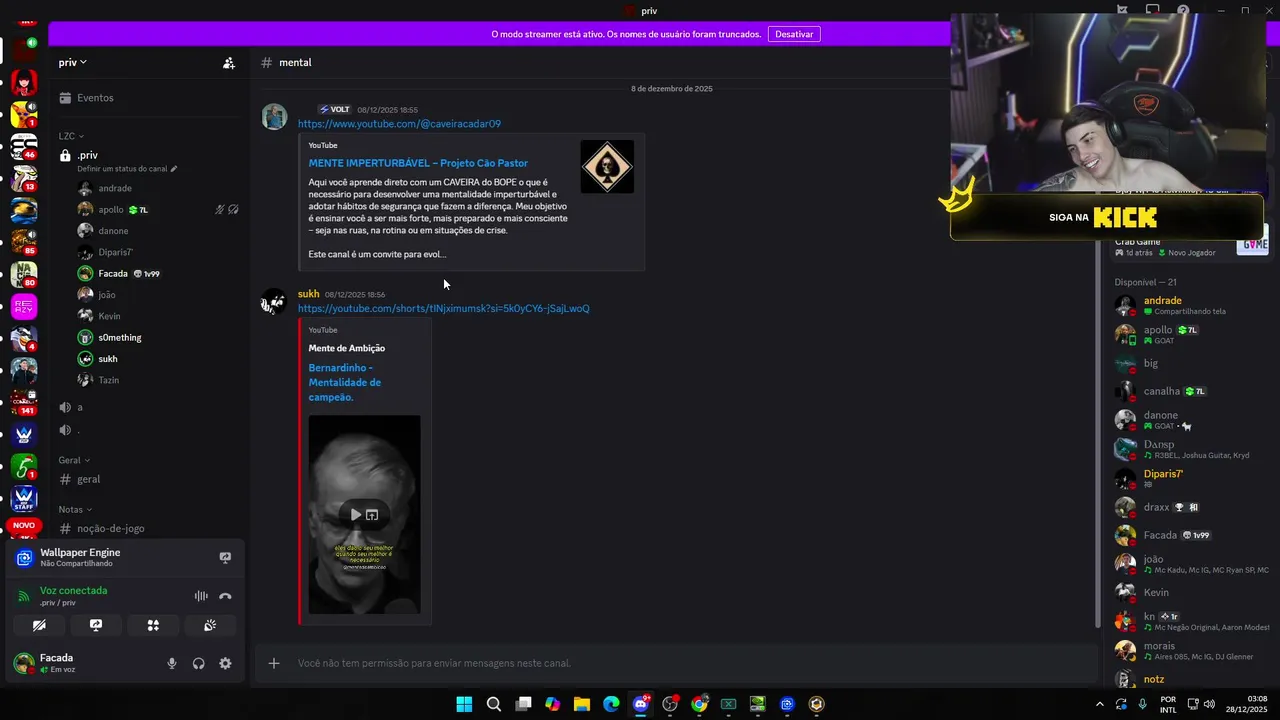Open Wallpaper Engine stream share icon
1280x720 pixels.
225,557
